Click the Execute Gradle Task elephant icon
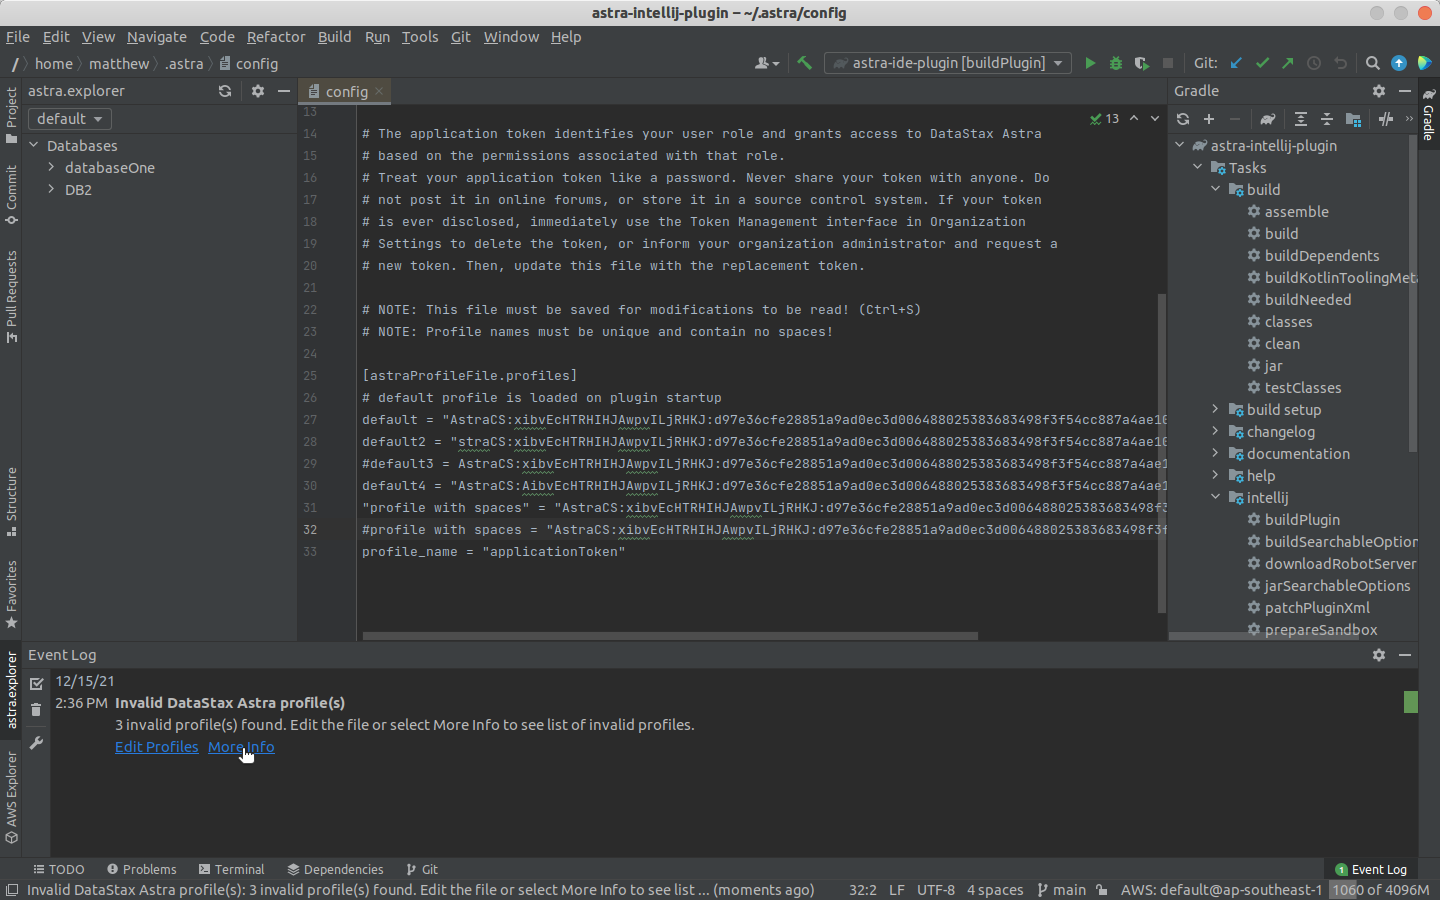 coord(1268,119)
